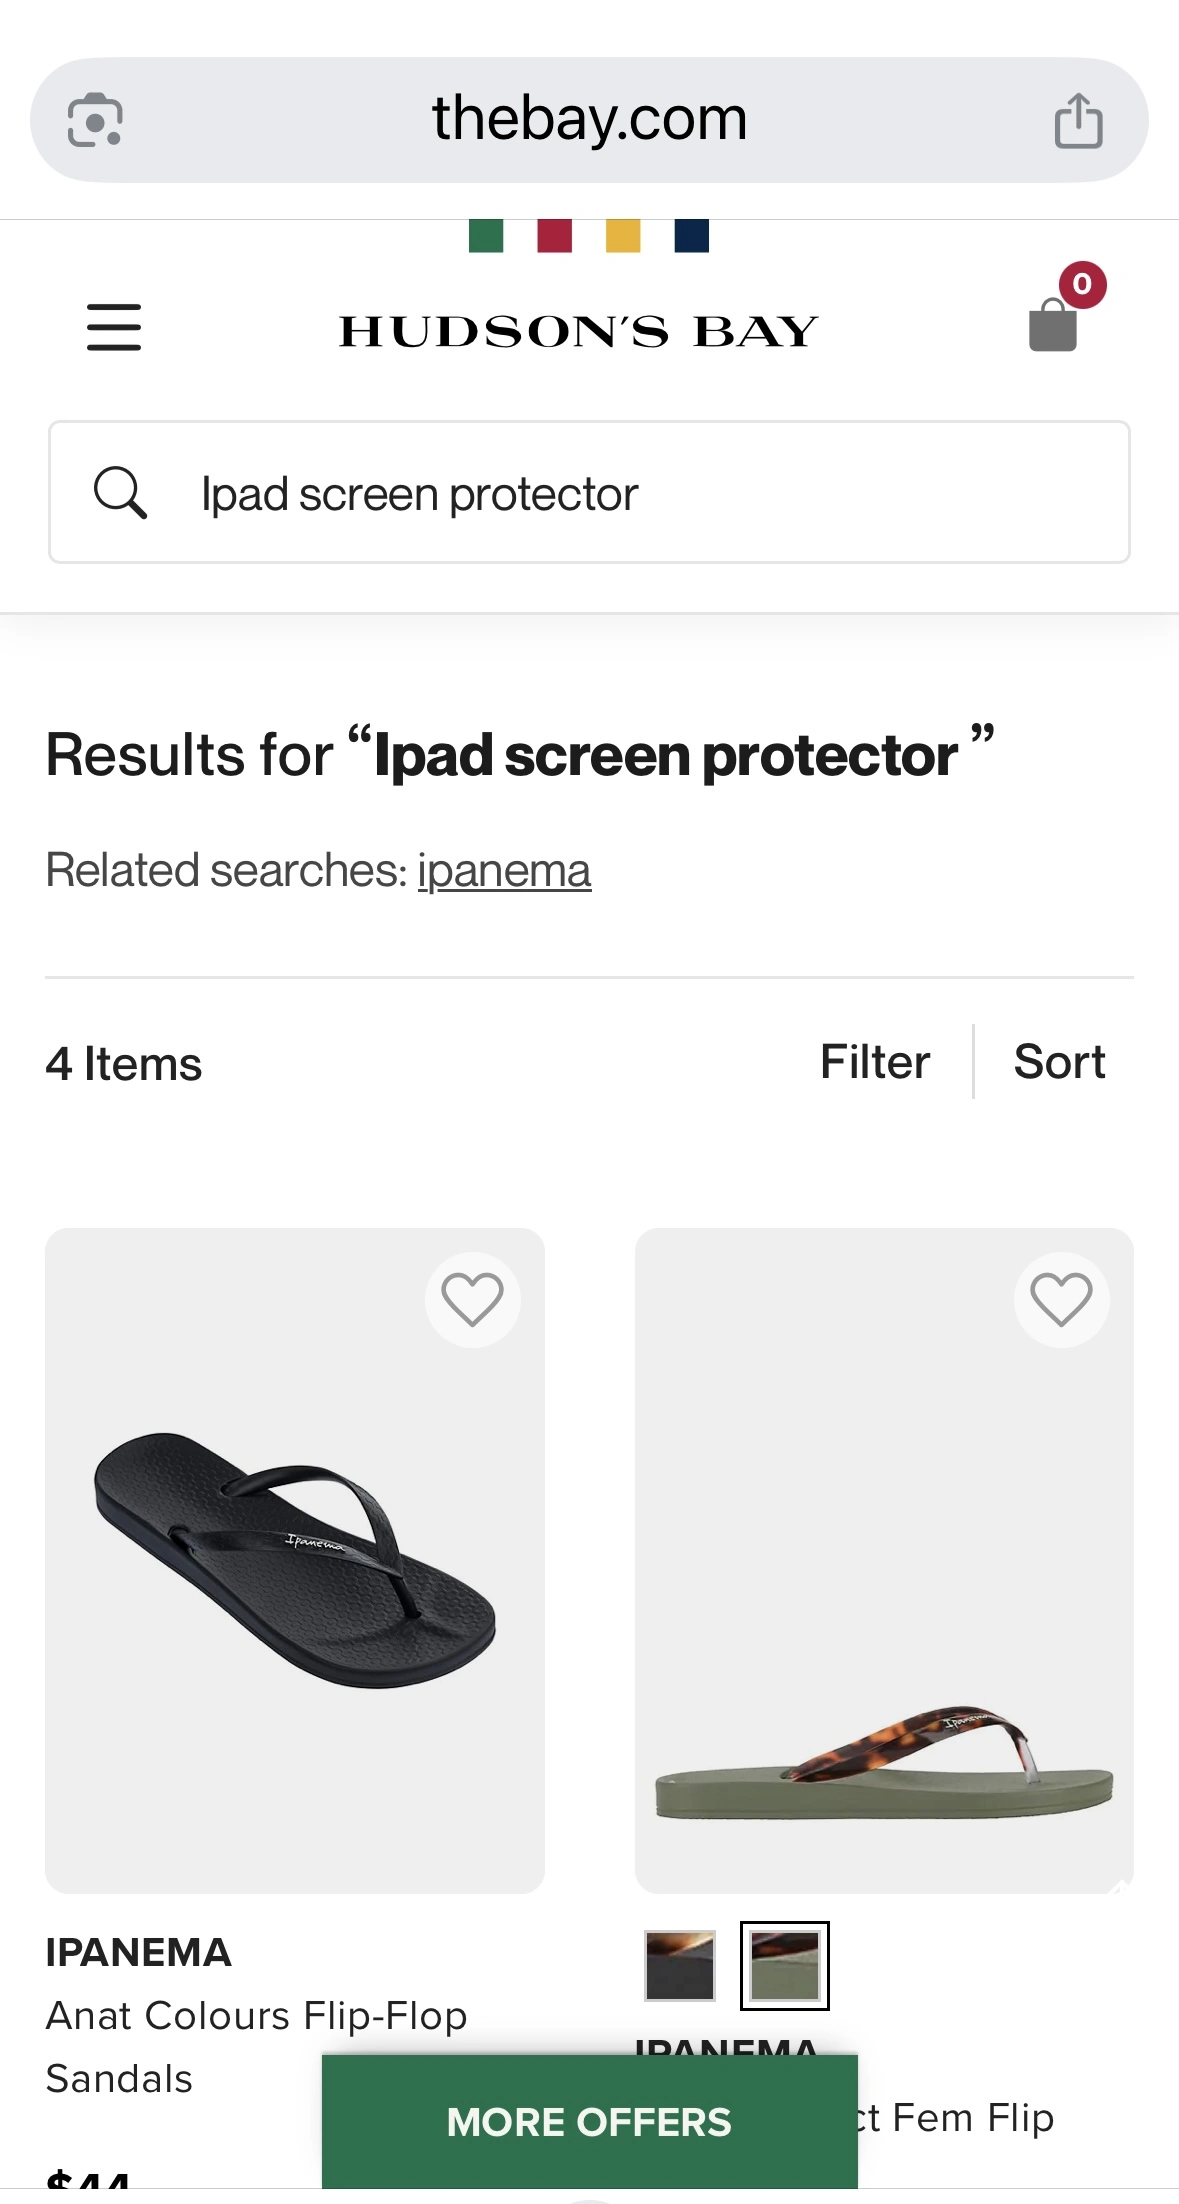Tap the camera scan icon in address bar

tap(95, 121)
